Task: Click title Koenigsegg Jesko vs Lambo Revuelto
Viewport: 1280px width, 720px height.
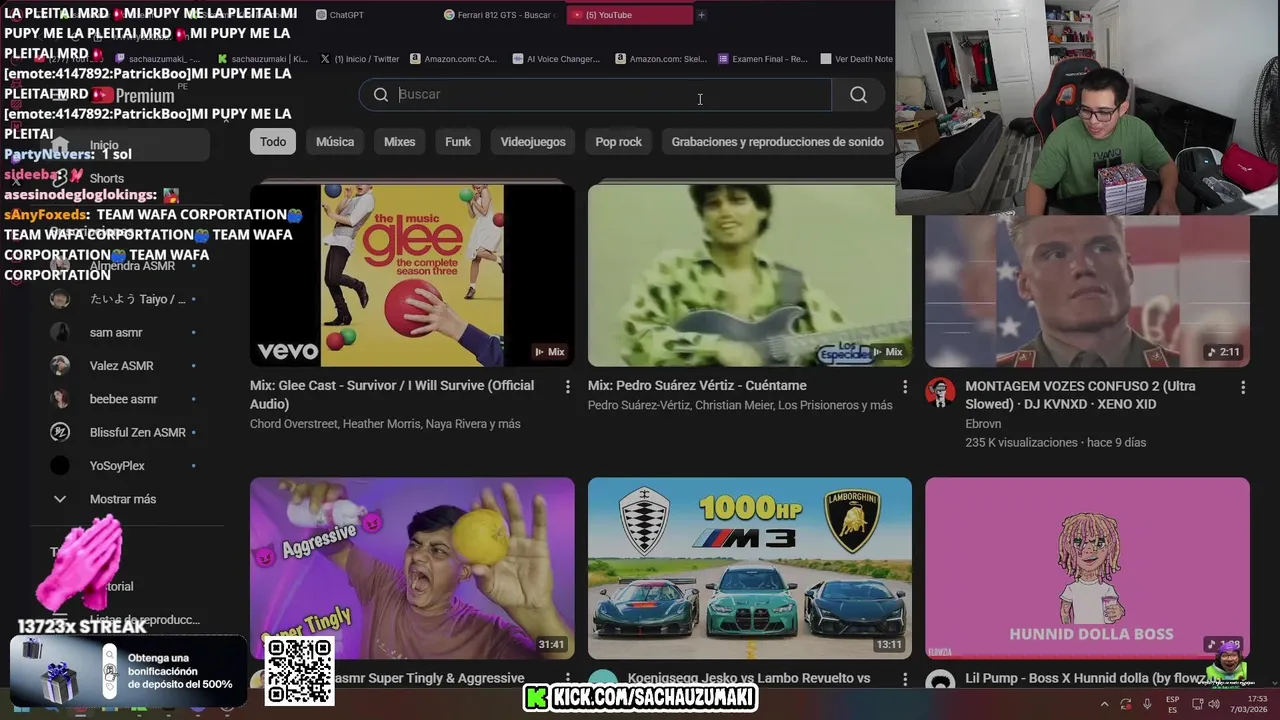Action: [x=749, y=678]
